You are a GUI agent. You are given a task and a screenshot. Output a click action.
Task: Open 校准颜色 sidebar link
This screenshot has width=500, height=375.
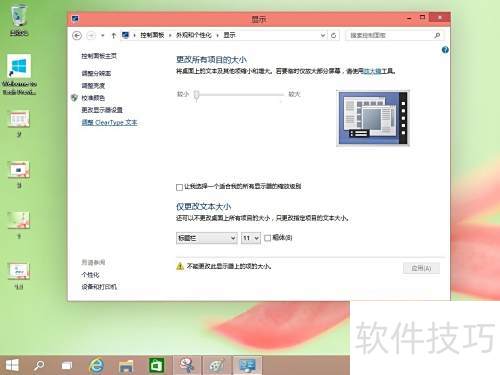click(93, 98)
